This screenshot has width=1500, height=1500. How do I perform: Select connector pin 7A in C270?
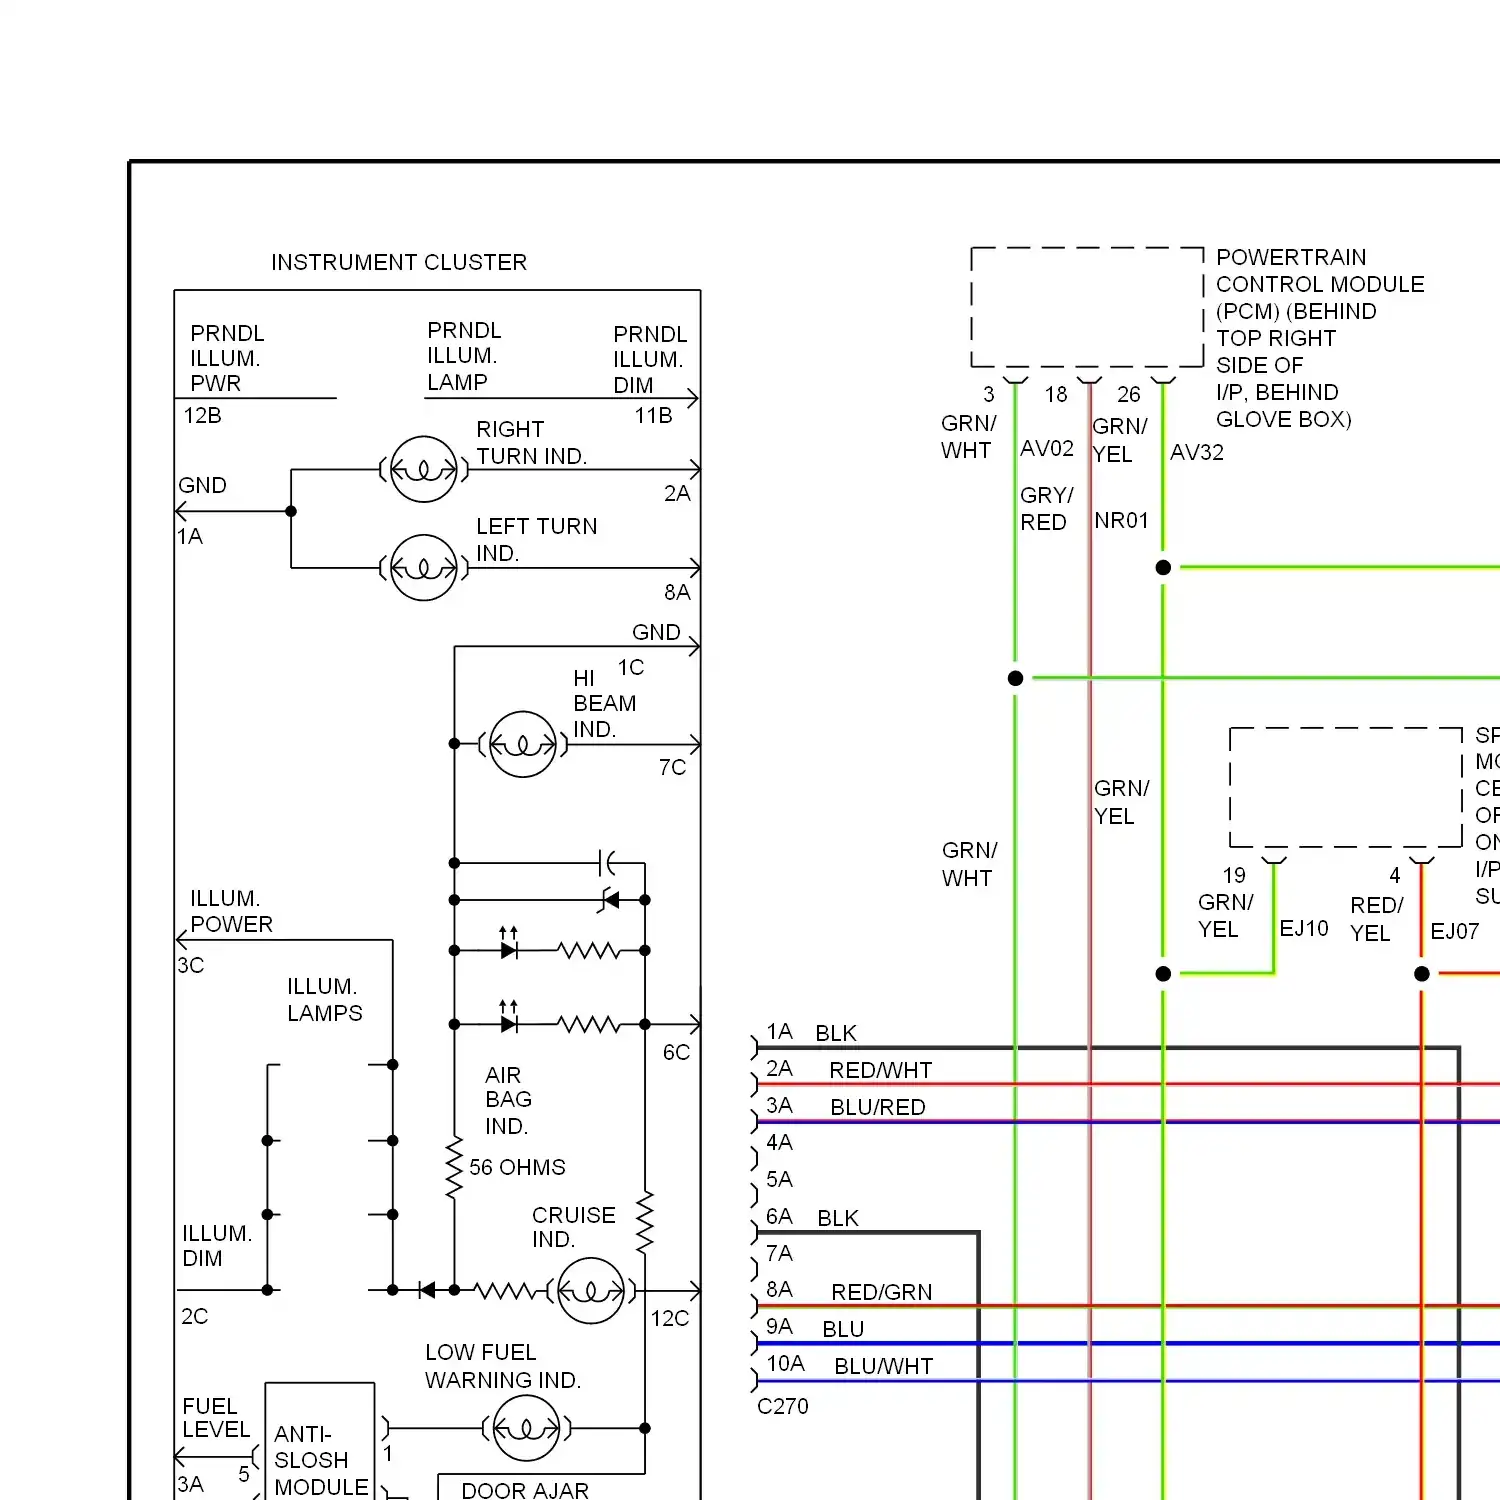(x=779, y=1253)
